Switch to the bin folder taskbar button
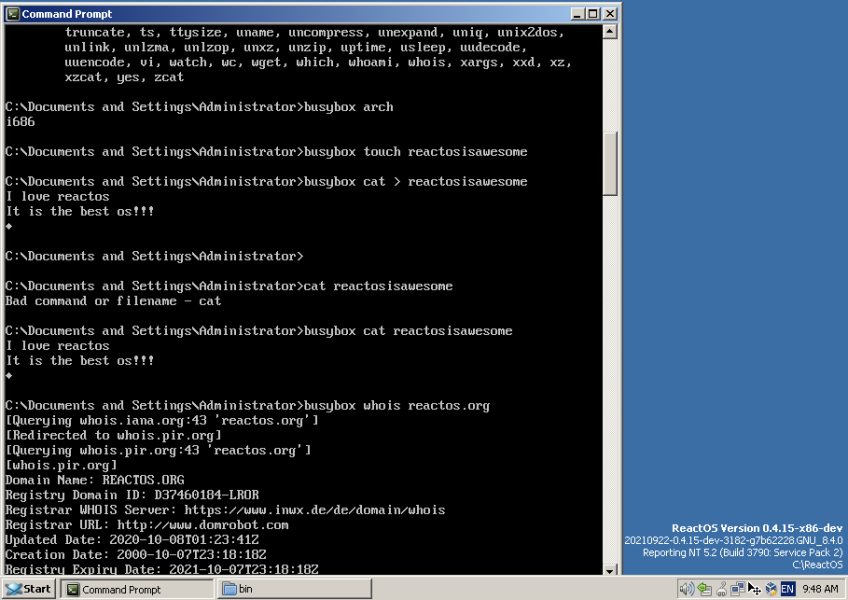The width and height of the screenshot is (848, 600). [294, 589]
